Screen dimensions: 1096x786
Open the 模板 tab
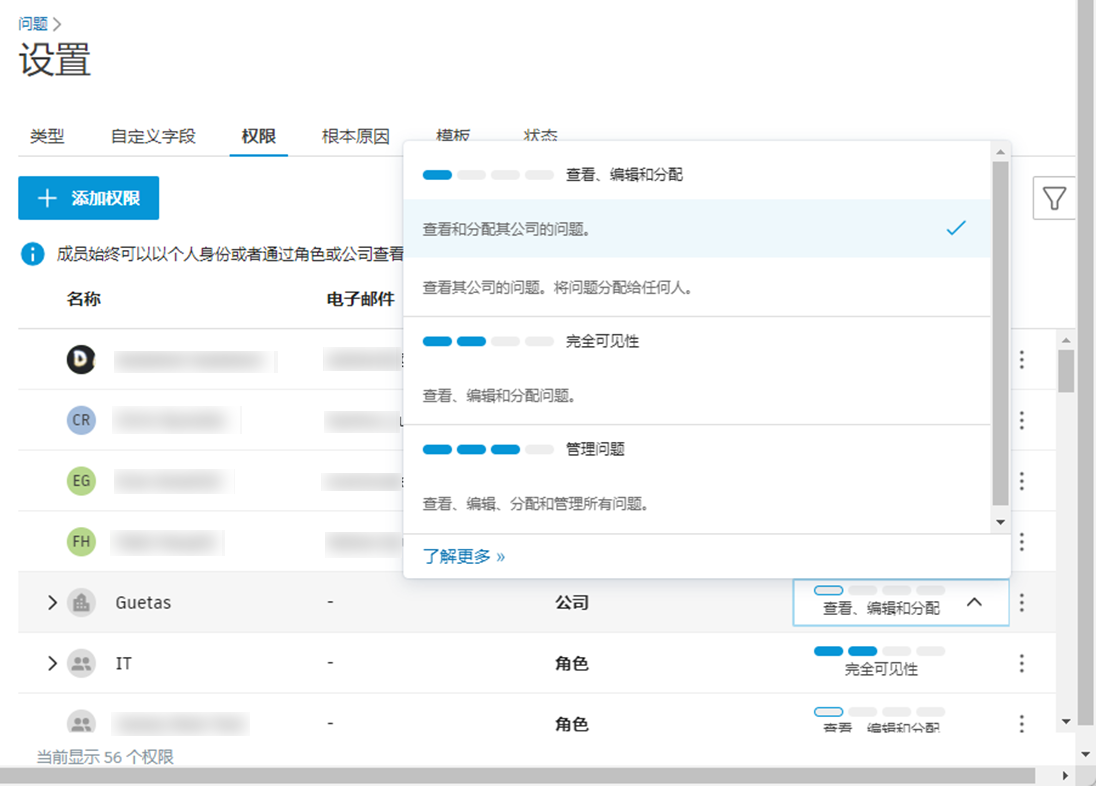(x=453, y=134)
